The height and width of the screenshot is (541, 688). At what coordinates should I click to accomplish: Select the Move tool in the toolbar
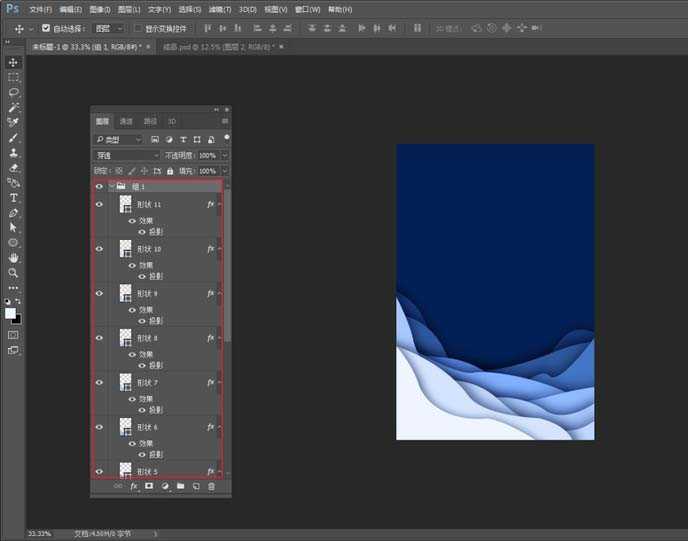point(14,62)
